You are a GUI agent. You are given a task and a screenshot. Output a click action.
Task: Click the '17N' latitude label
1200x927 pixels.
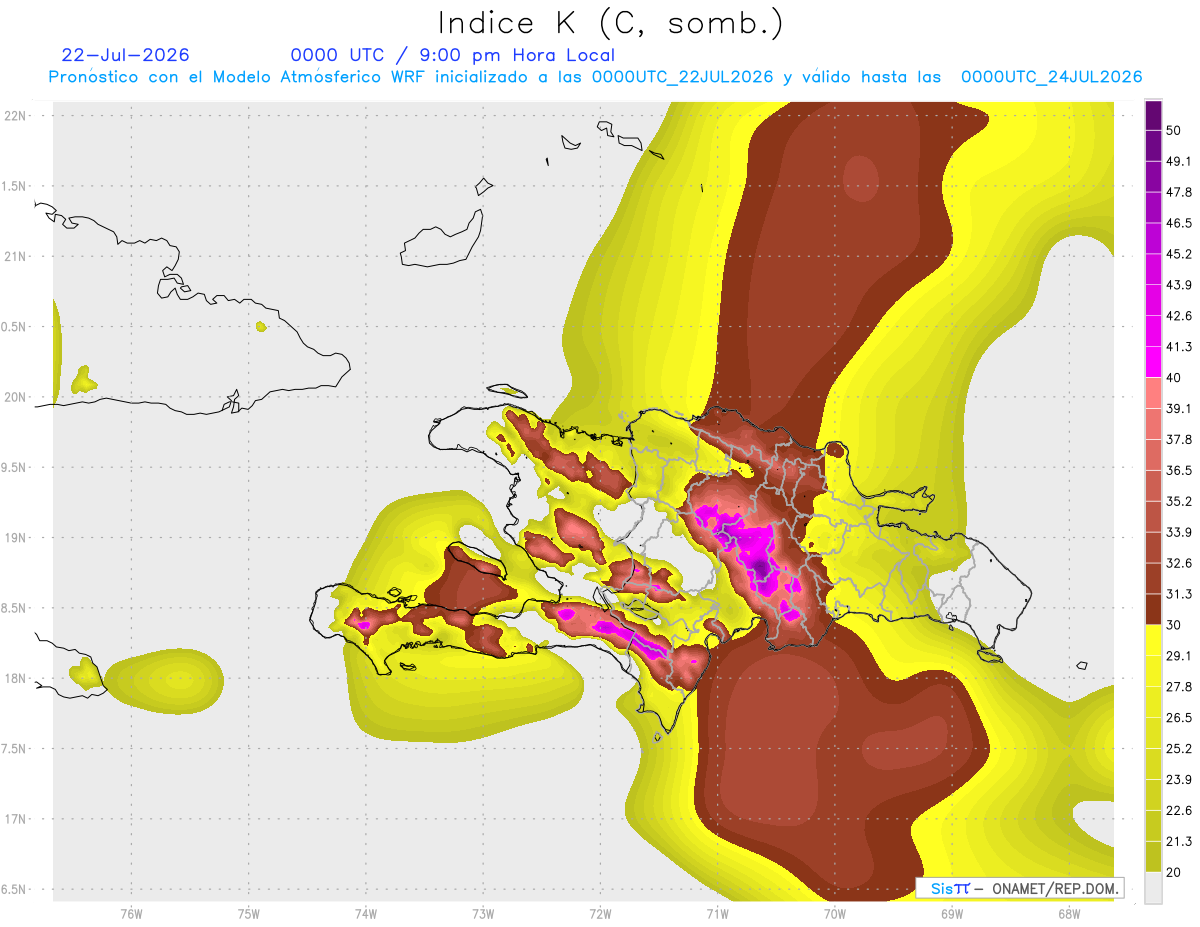pos(17,819)
